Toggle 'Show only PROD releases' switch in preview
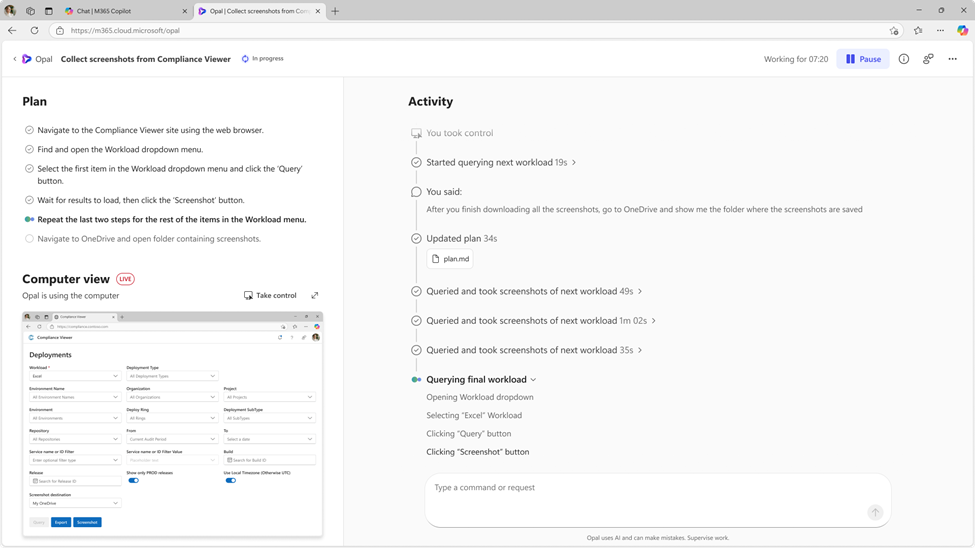Viewport: 975px width, 548px height. 133,480
